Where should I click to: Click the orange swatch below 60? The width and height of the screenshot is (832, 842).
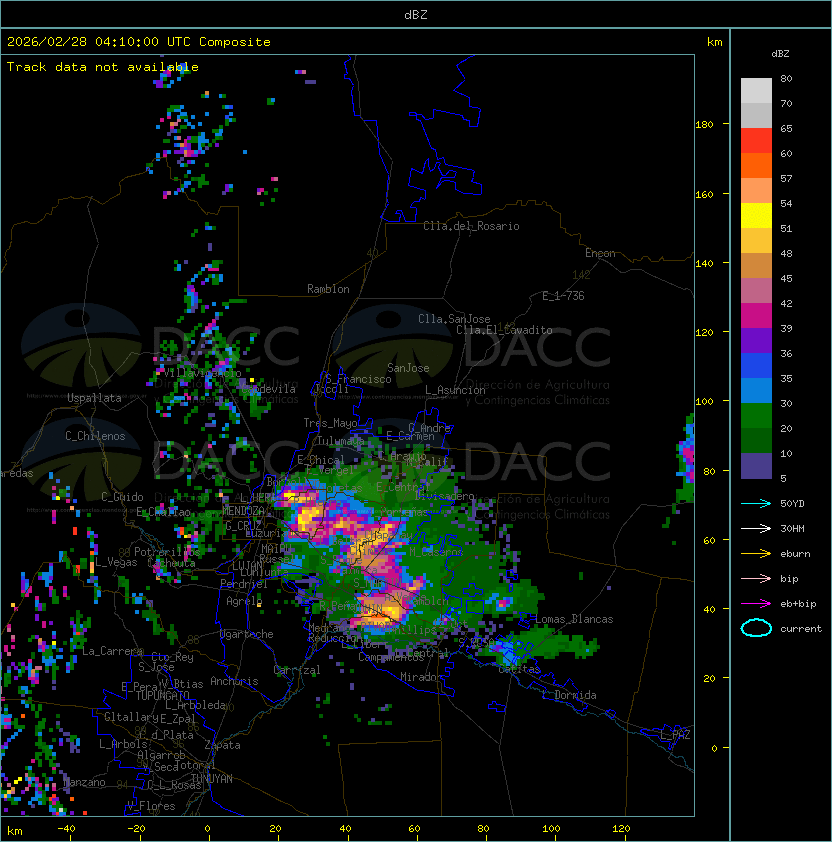coord(756,165)
